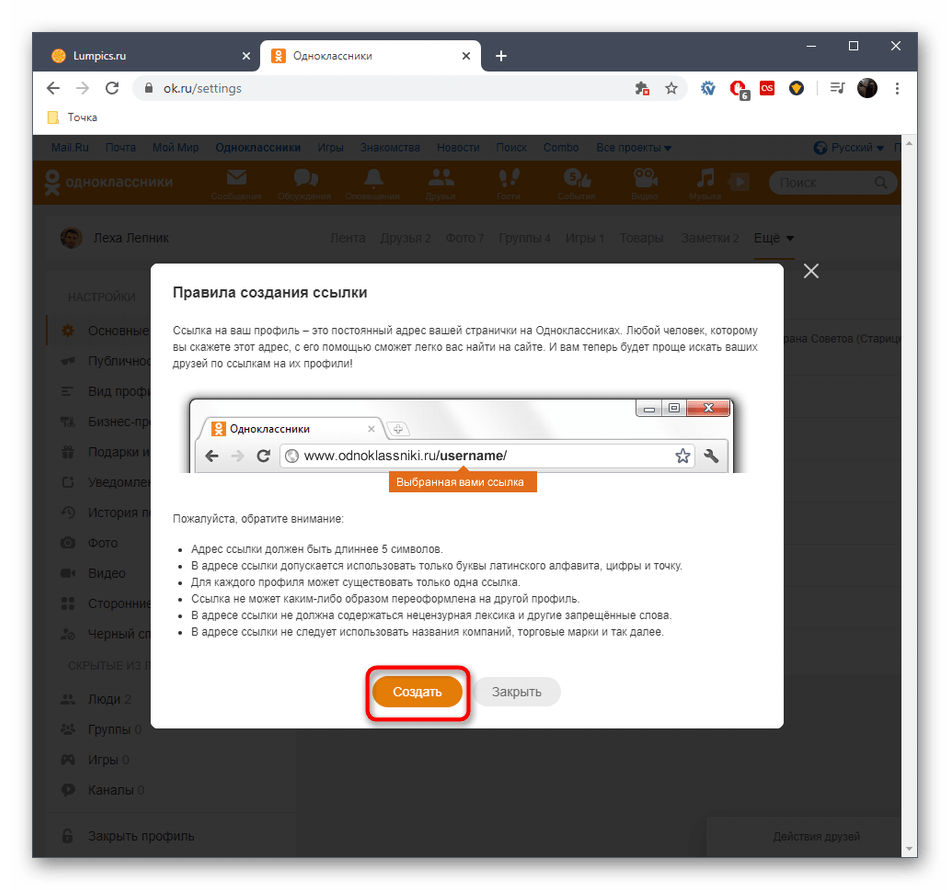Screen dimensions: 950x890
Task: Bookmark this page with the star icon
Action: (x=671, y=88)
